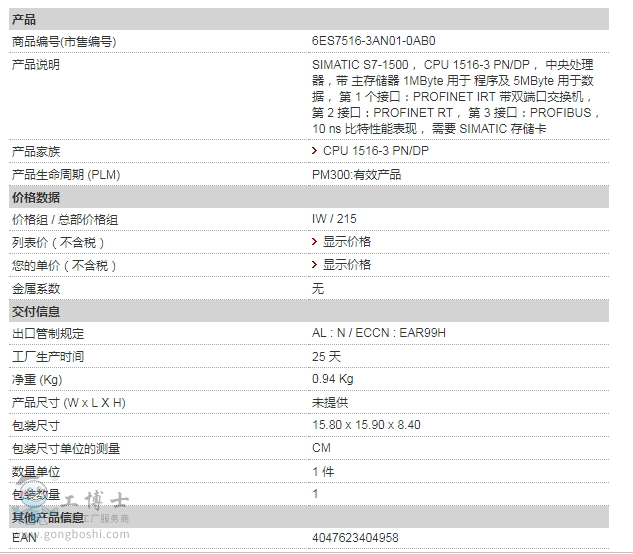The height and width of the screenshot is (554, 633).
Task: Click the red chevron in the 您的单价 row
Action: pos(314,264)
